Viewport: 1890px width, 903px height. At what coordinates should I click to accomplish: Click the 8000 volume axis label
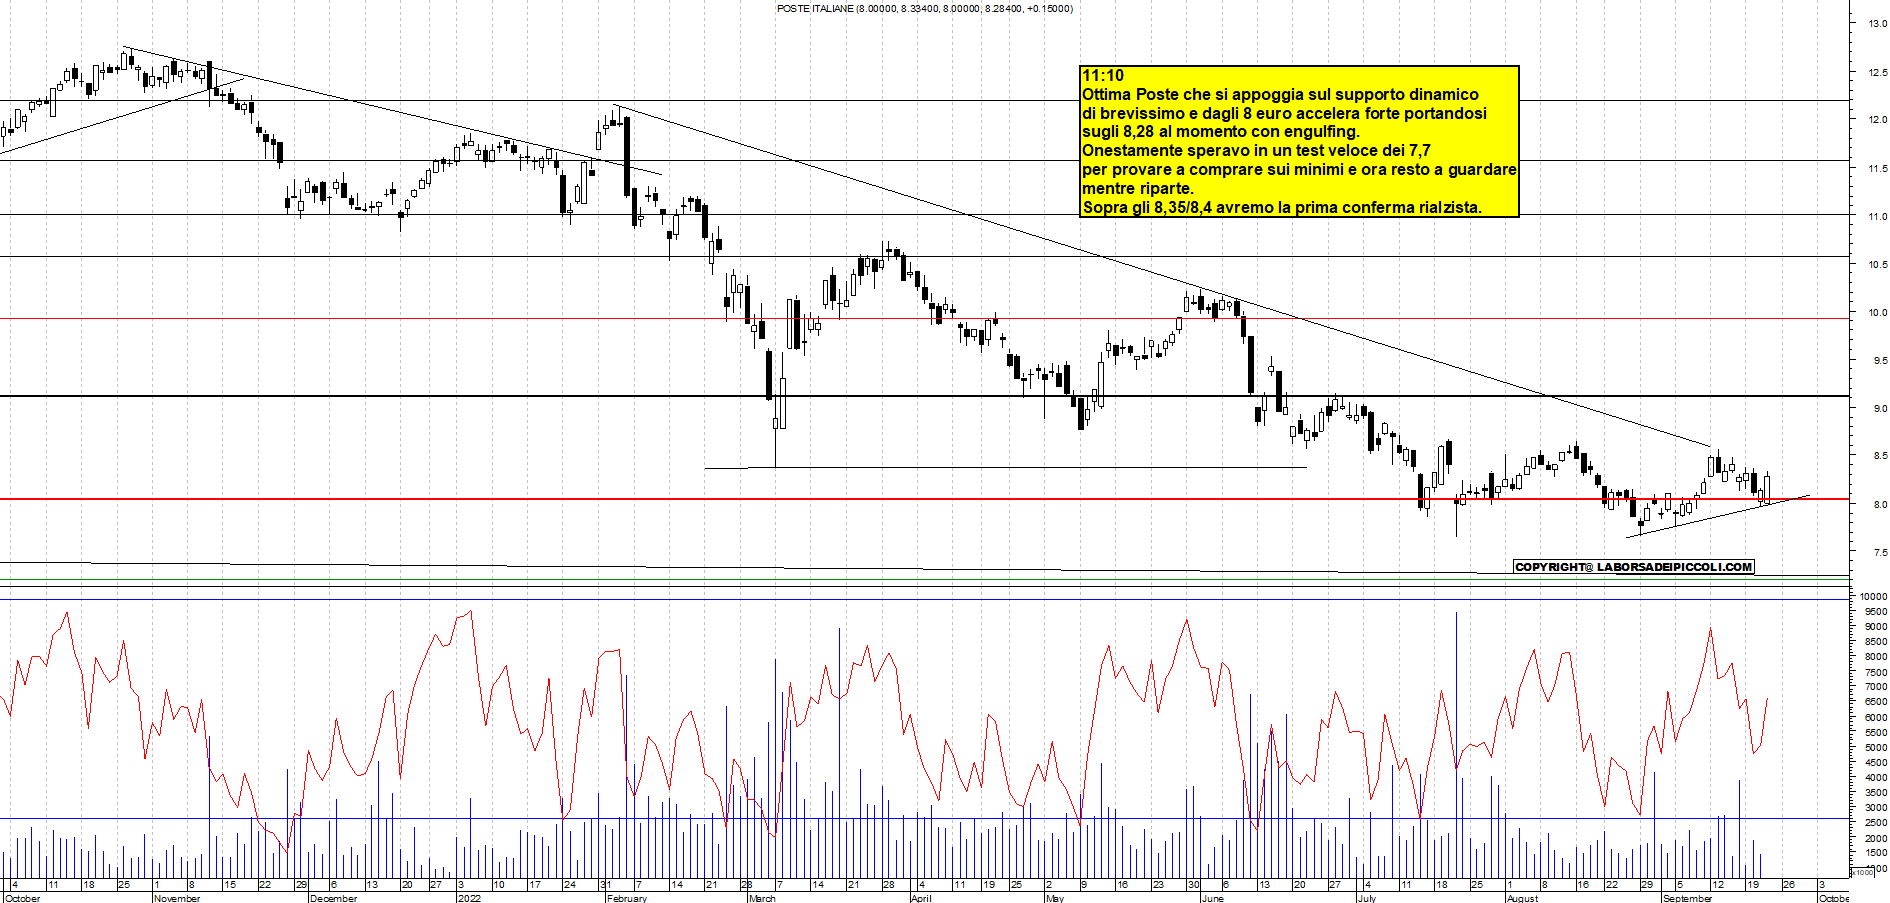1875,656
